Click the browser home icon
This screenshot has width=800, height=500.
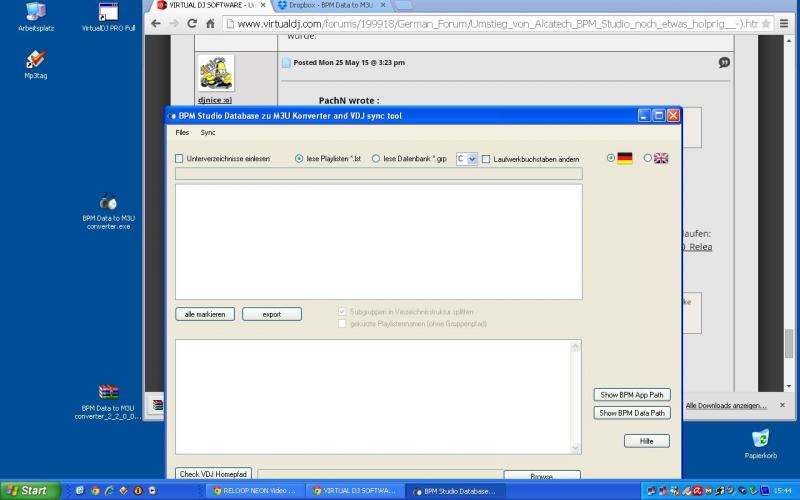[x=210, y=23]
